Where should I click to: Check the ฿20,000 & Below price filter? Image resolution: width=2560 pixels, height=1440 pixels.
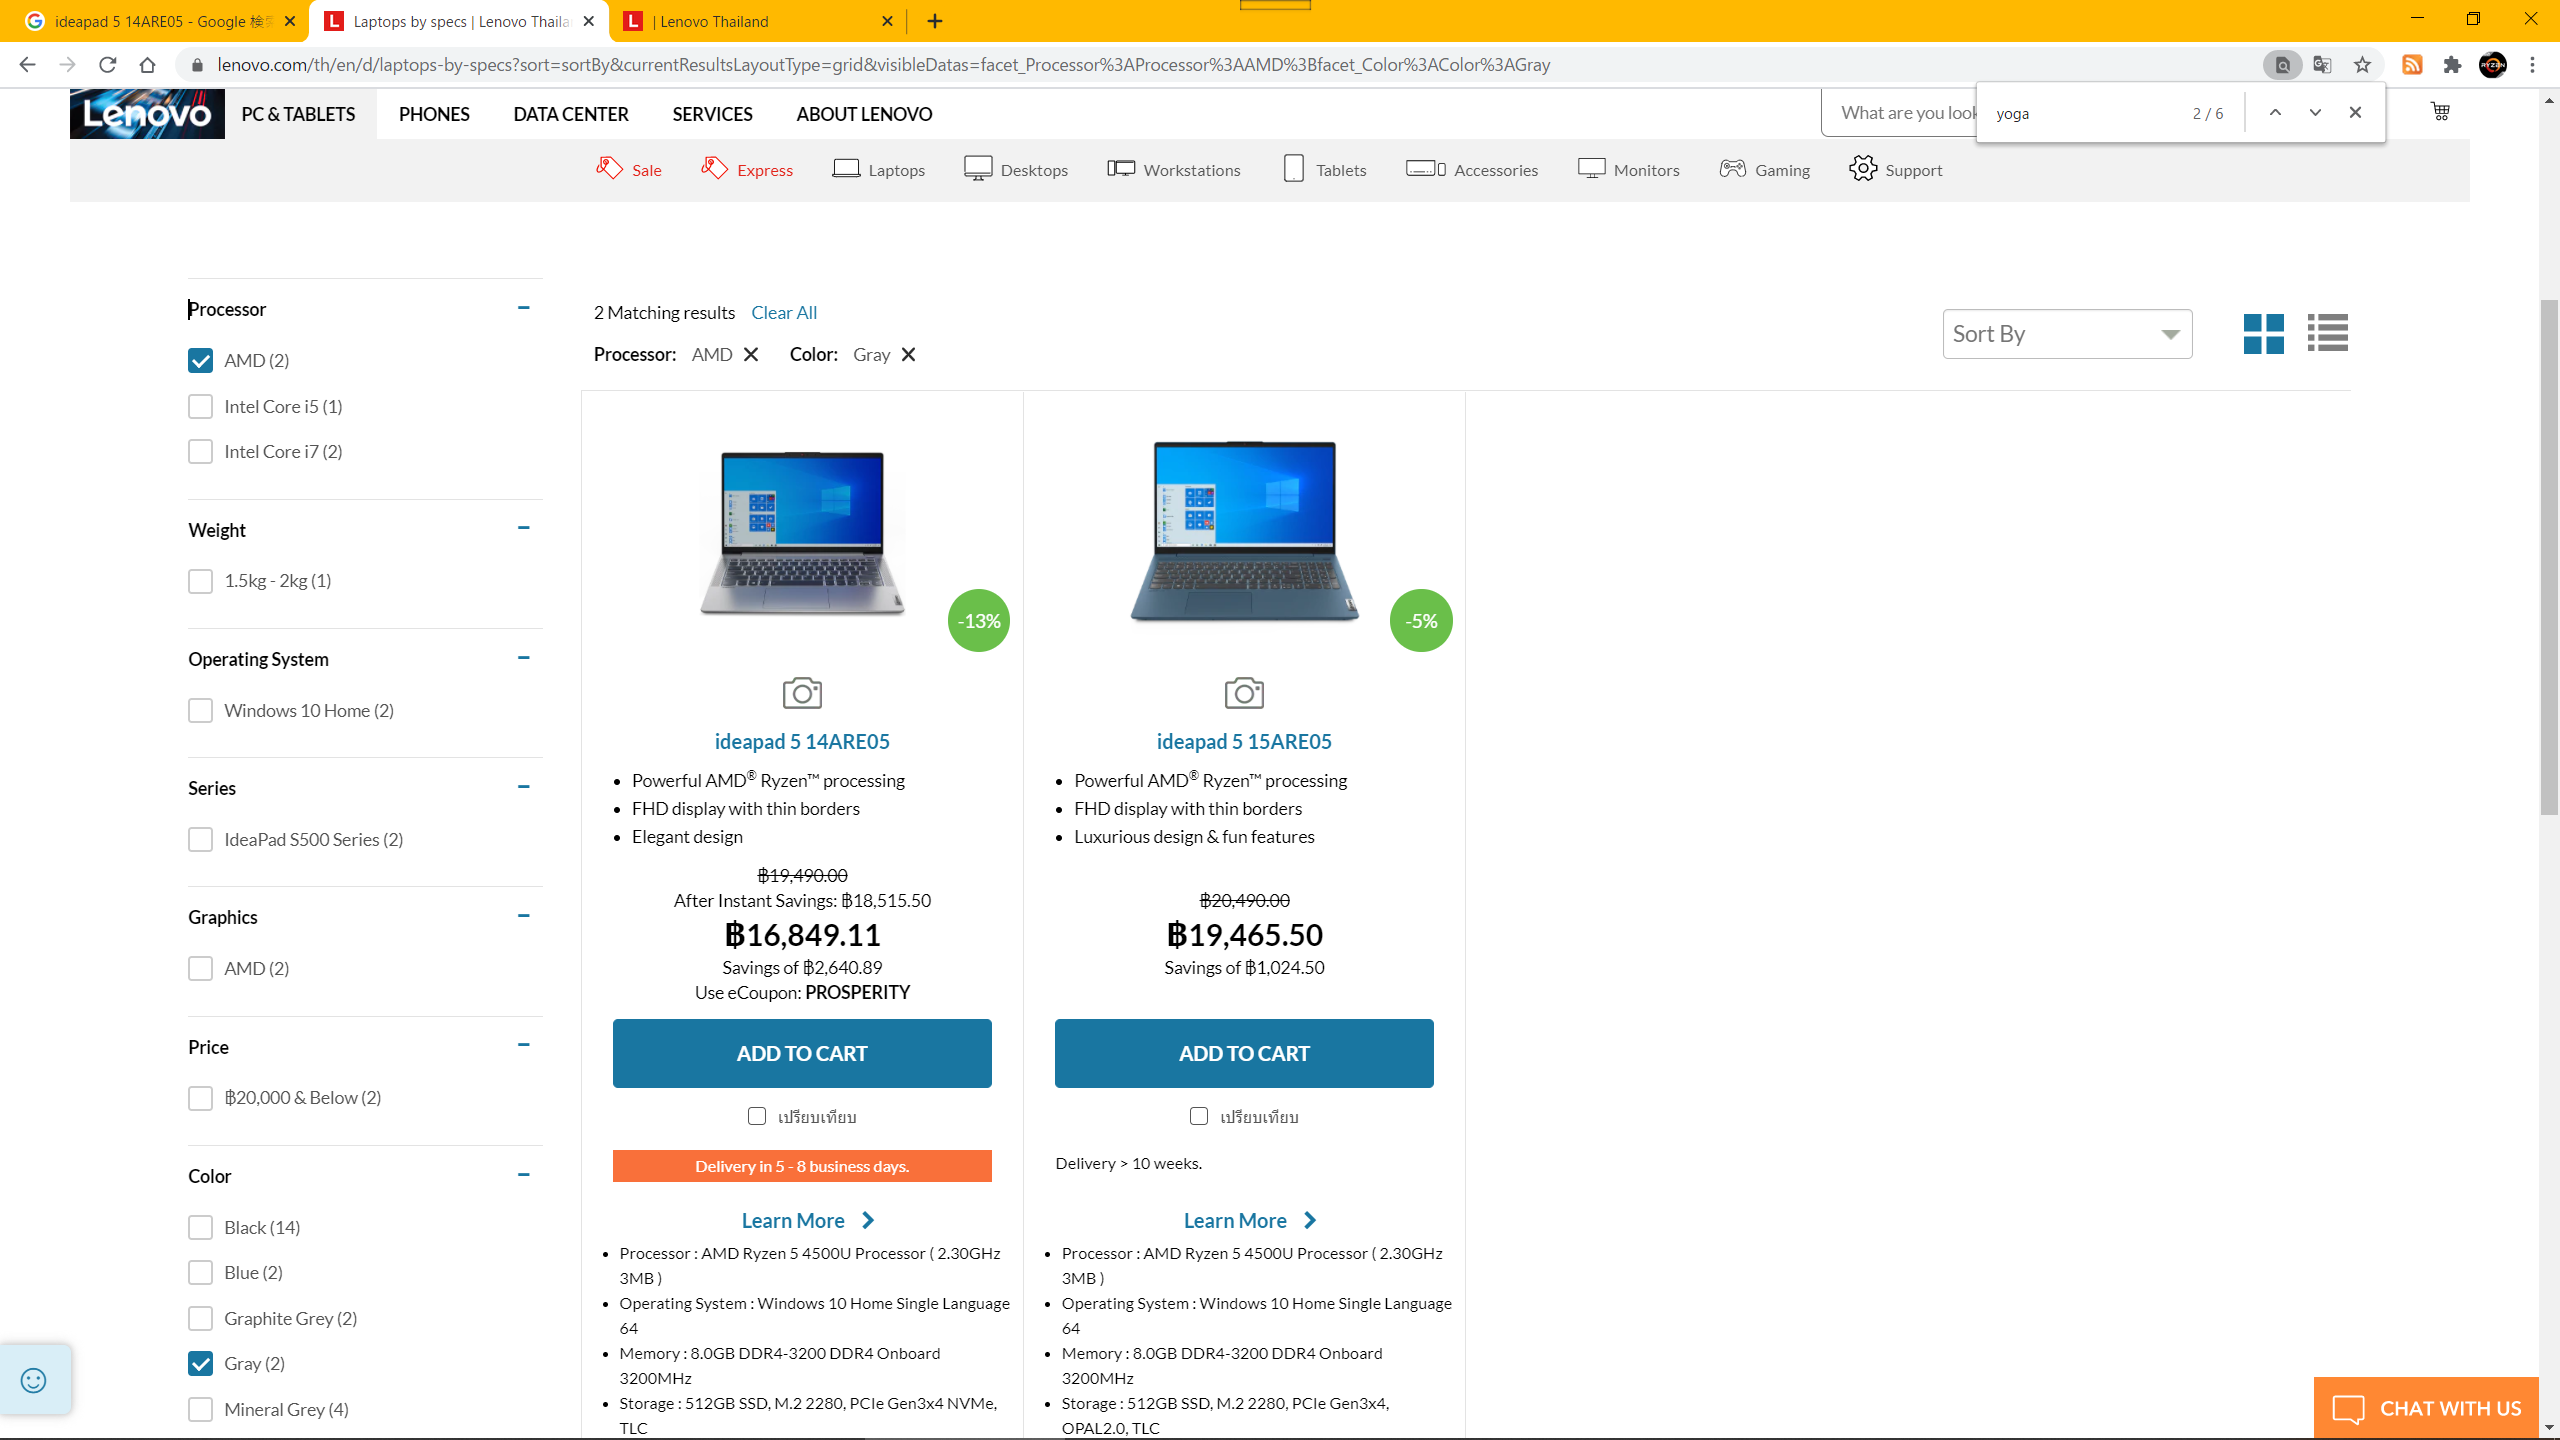[200, 1098]
